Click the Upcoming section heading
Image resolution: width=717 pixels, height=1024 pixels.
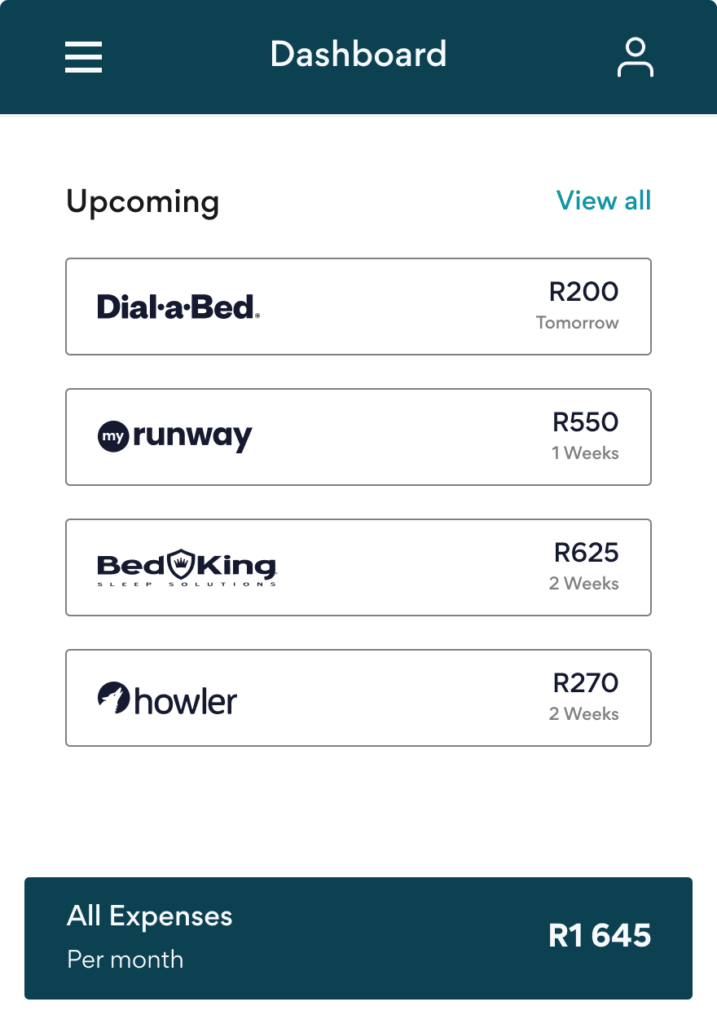click(x=142, y=202)
